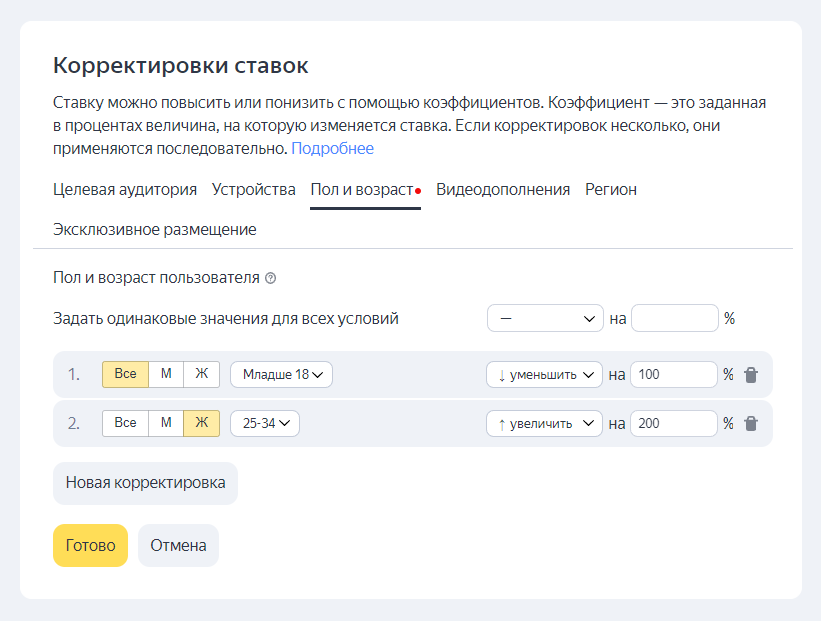Delete the second adjustment with trash icon

pyautogui.click(x=752, y=423)
